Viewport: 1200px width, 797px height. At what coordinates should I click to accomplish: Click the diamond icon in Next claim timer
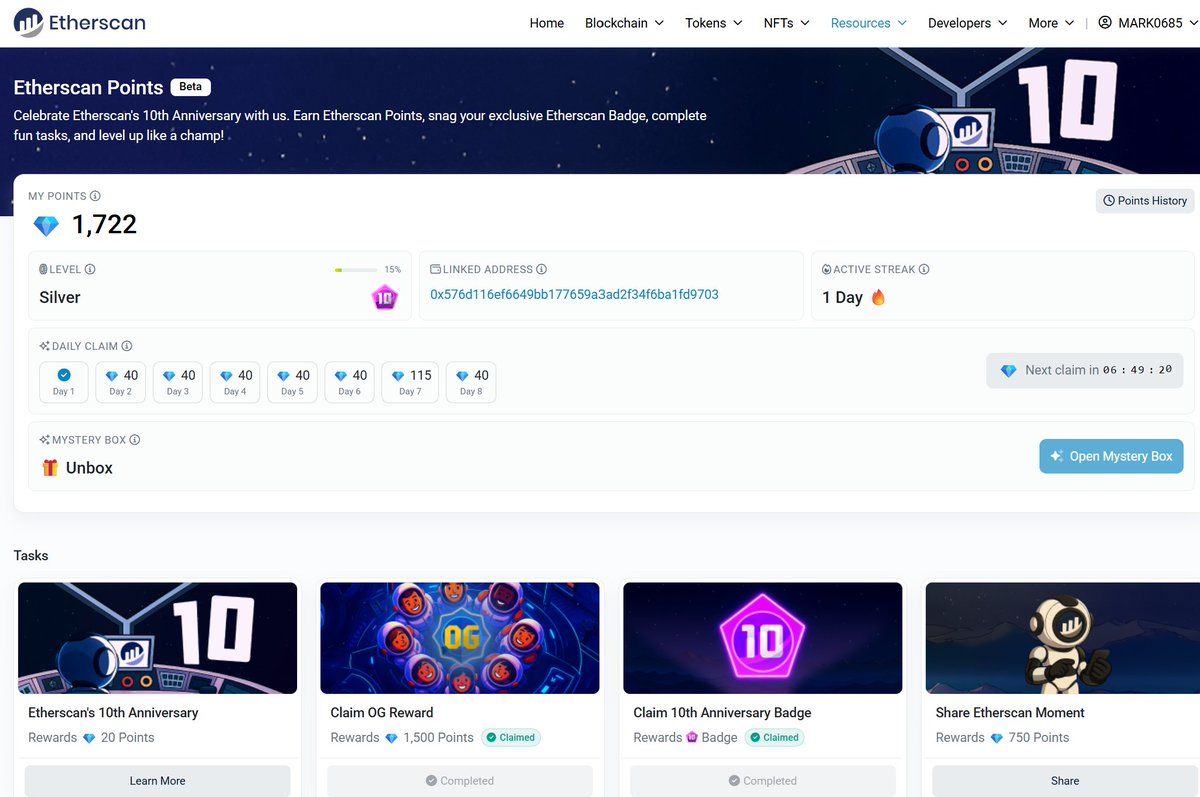click(x=1008, y=370)
